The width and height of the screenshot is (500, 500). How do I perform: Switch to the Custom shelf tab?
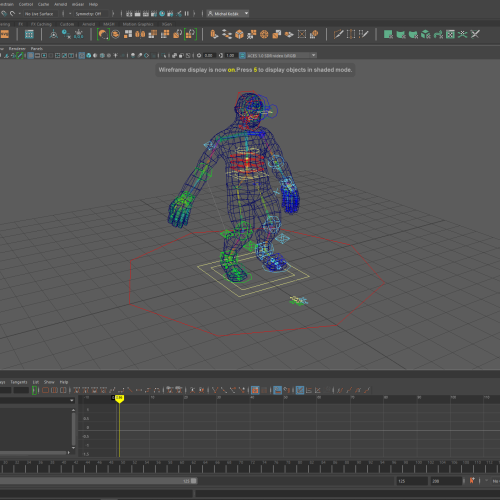[67, 24]
